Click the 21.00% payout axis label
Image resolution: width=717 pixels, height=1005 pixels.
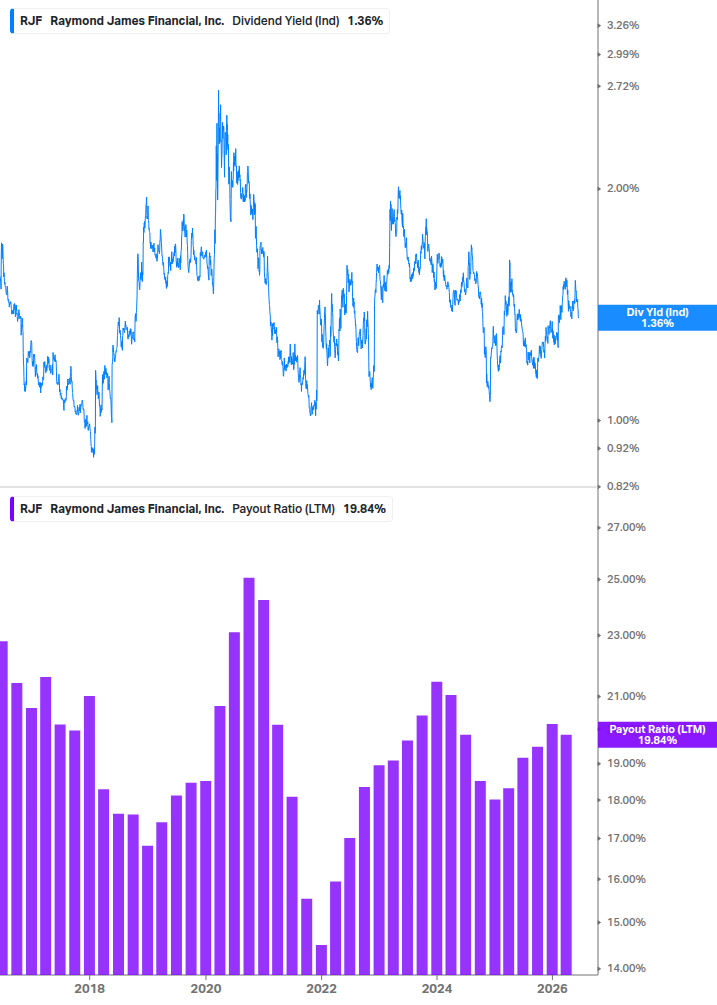[x=626, y=697]
